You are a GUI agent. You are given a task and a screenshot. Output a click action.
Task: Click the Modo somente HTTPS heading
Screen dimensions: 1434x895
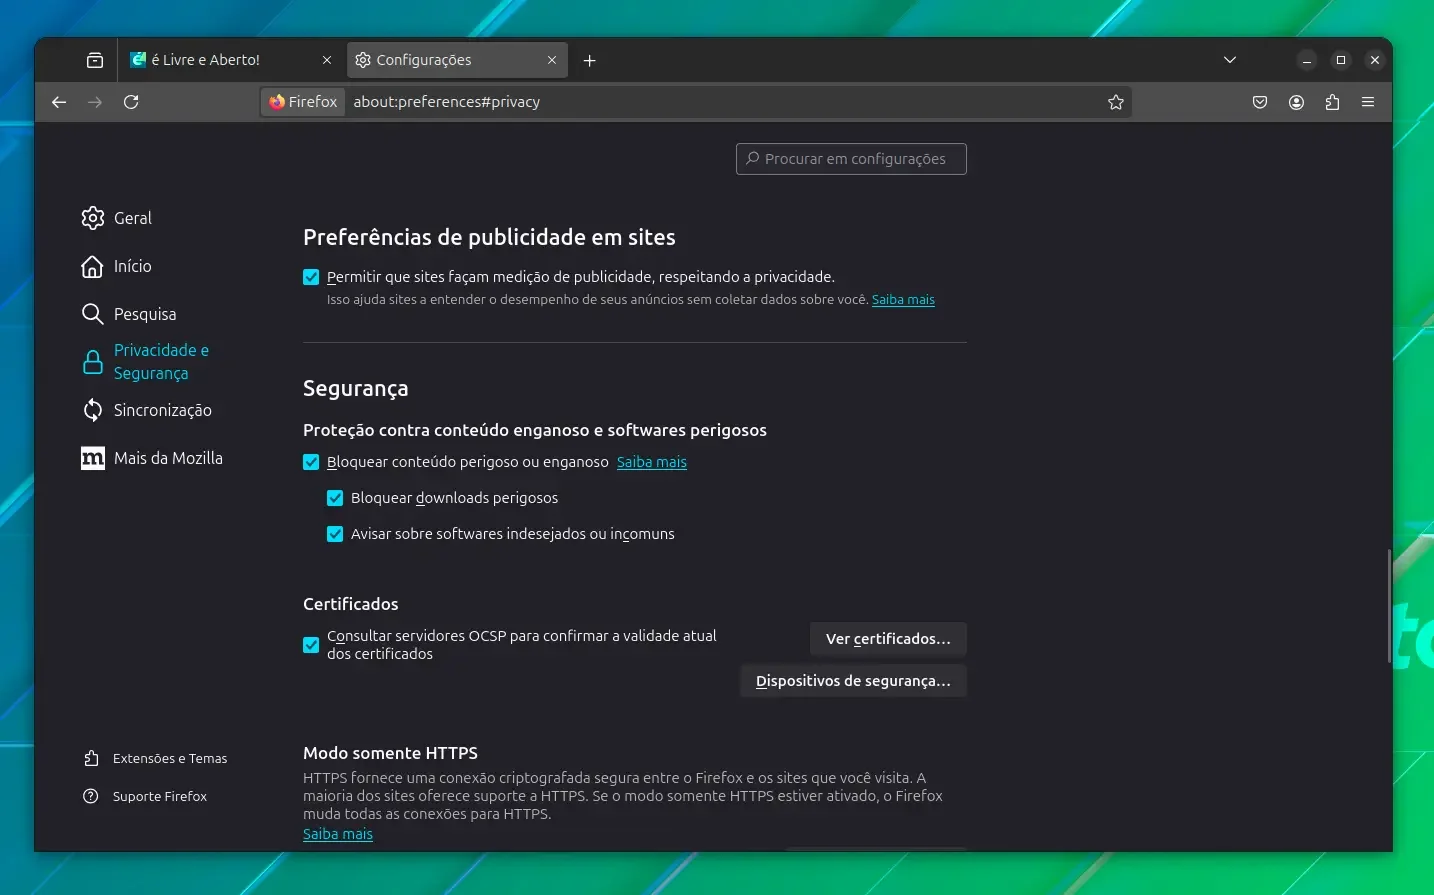[x=391, y=753]
